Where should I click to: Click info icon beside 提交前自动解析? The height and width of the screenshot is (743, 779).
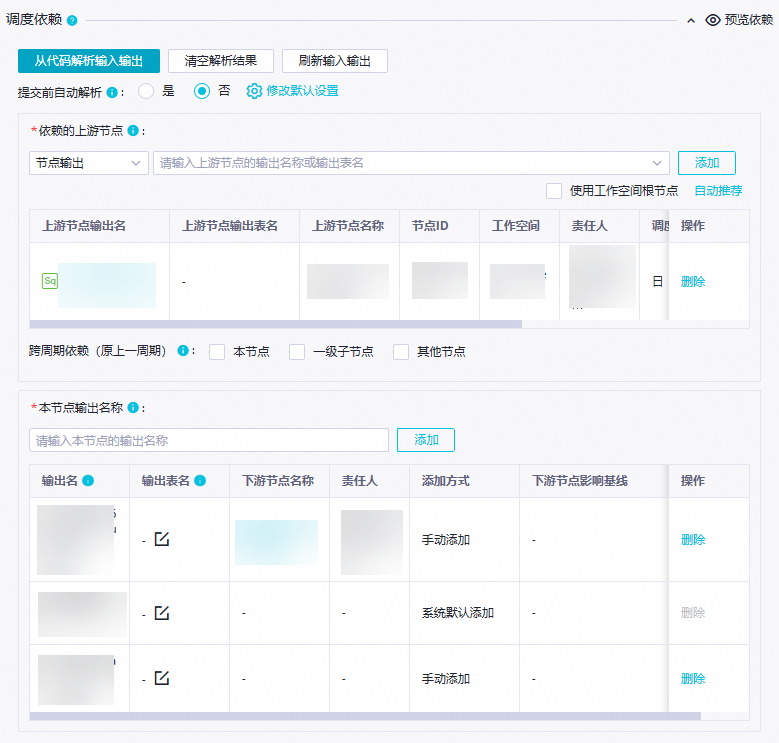click(x=112, y=92)
